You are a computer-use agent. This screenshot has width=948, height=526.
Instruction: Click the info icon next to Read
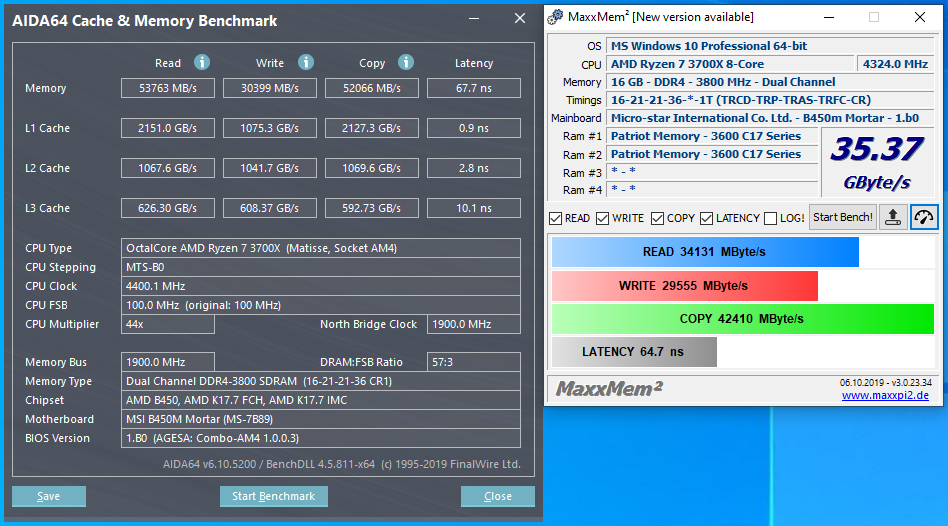point(202,62)
